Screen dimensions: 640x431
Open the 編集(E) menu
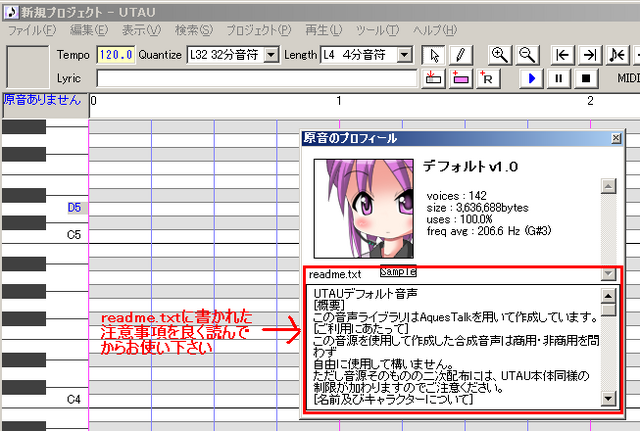point(89,31)
